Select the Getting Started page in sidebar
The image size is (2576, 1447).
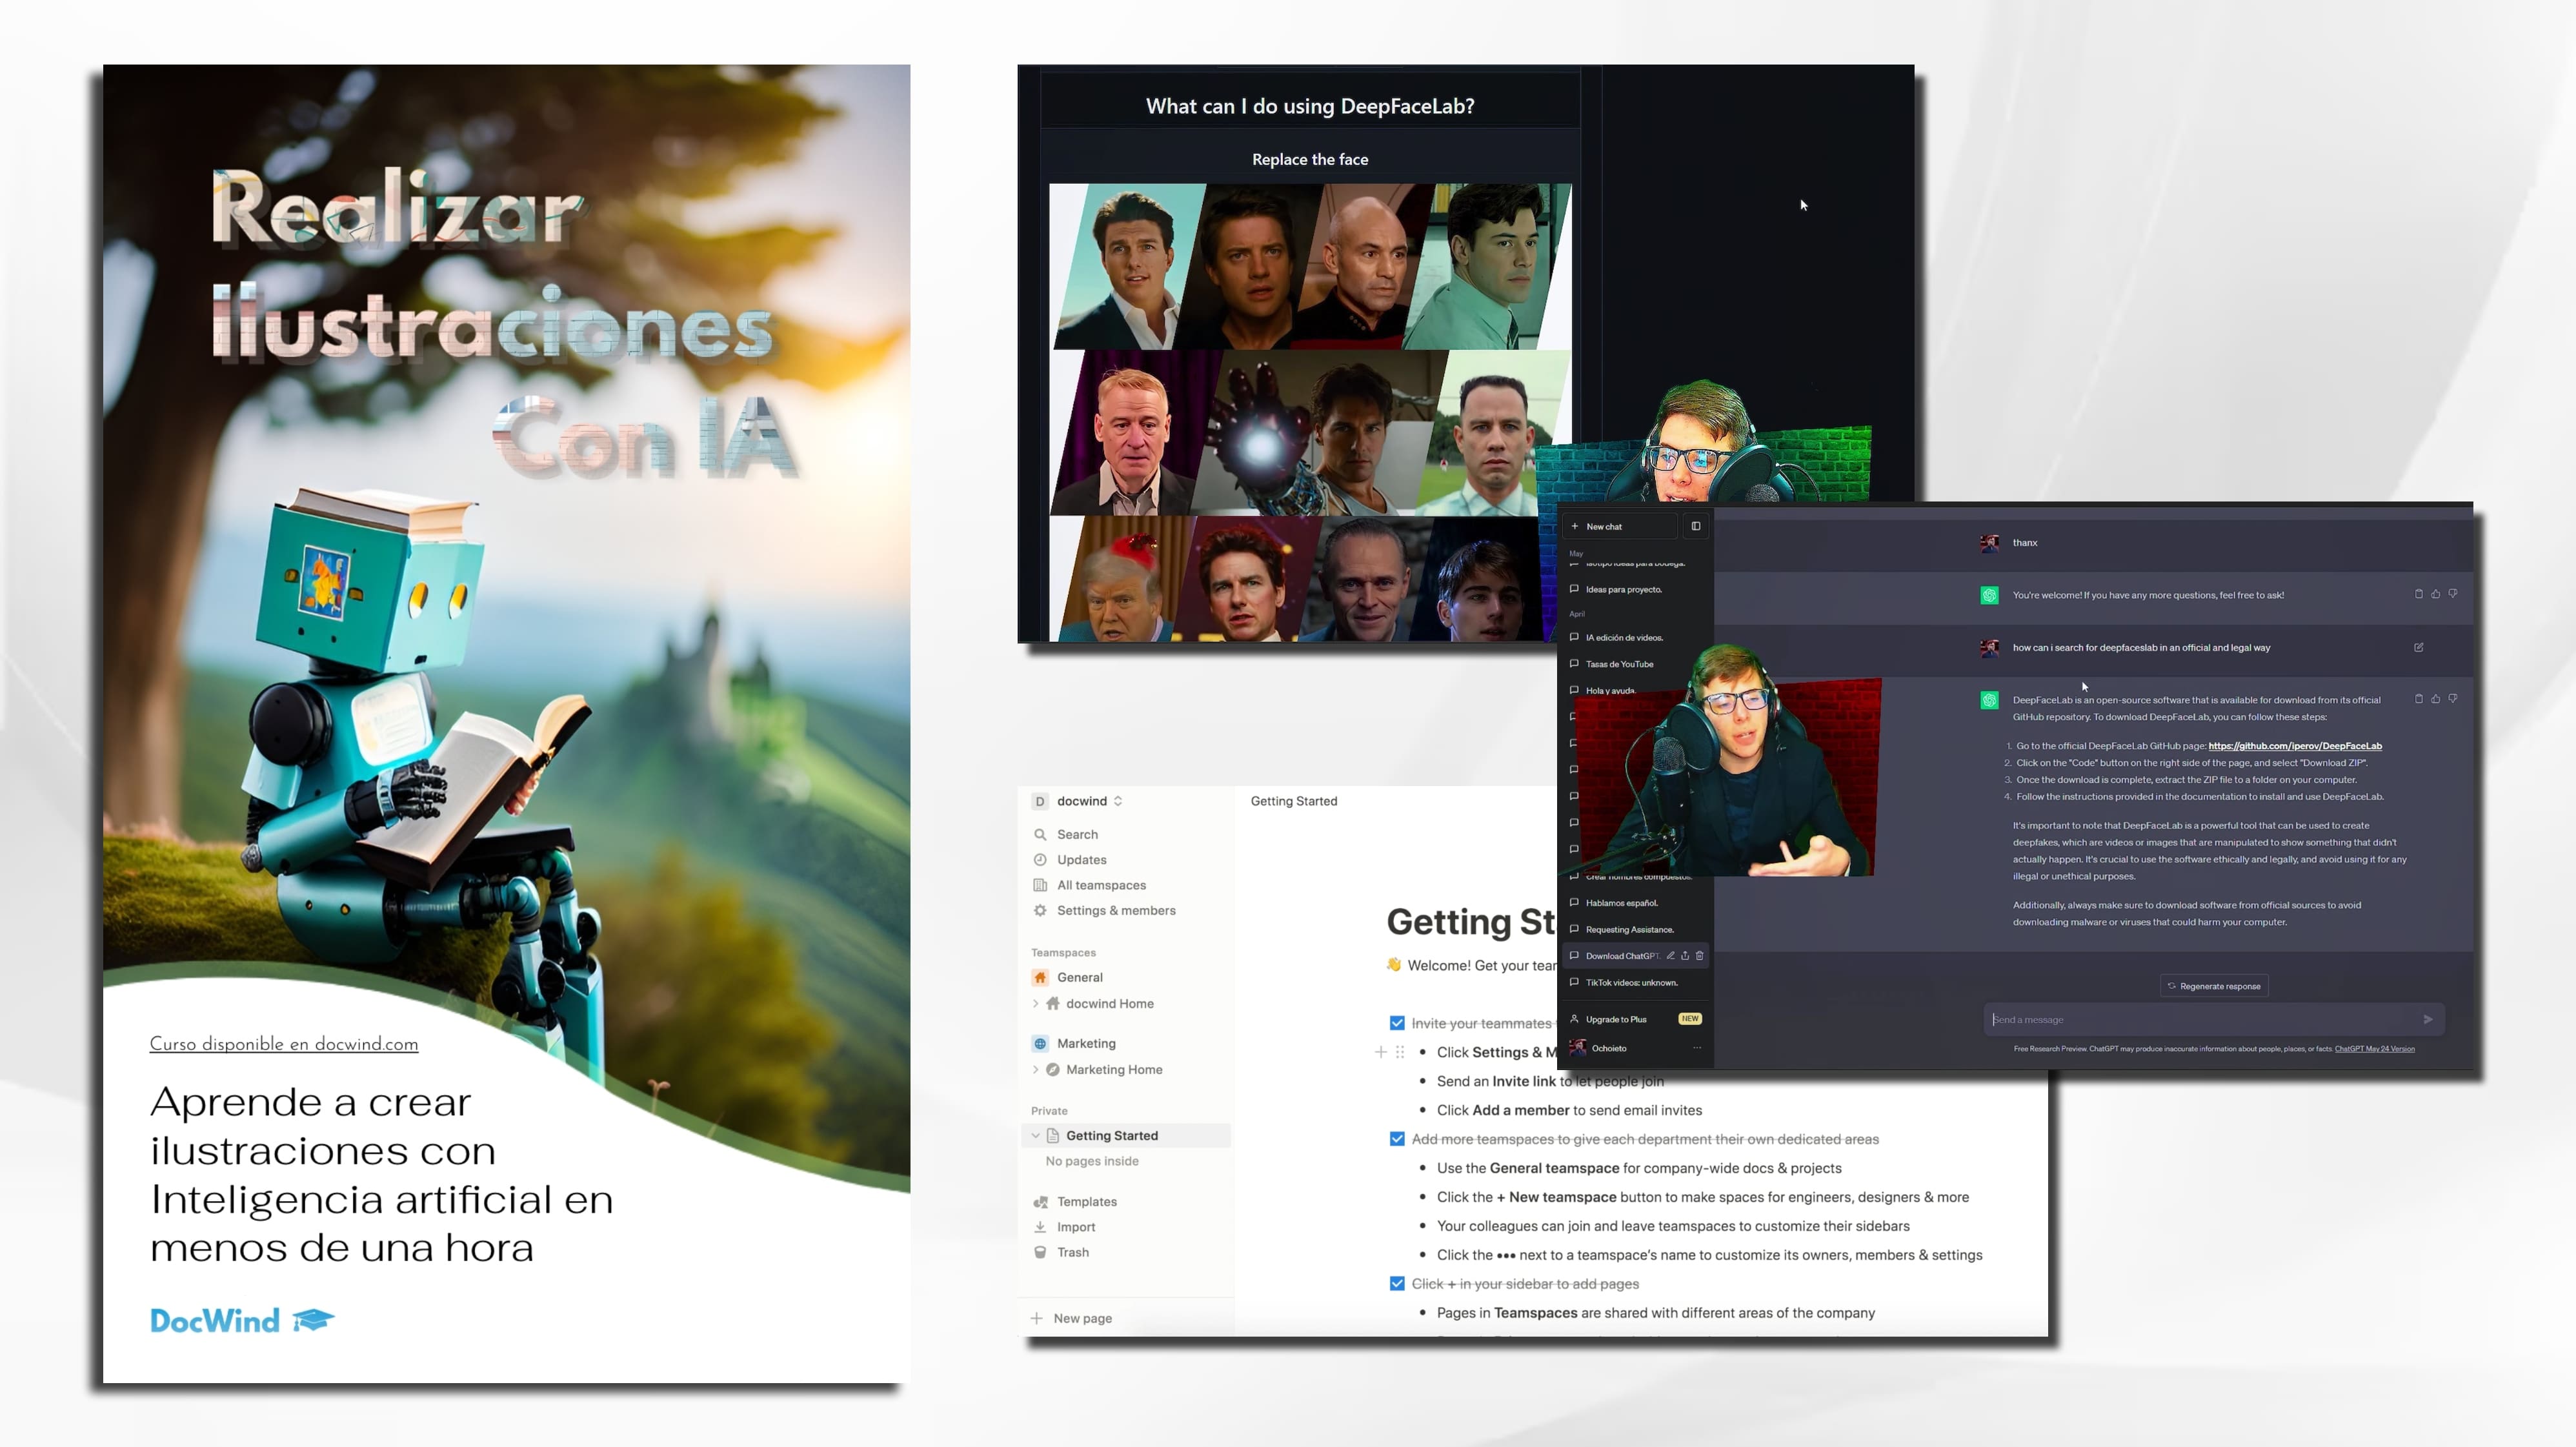click(1126, 1136)
